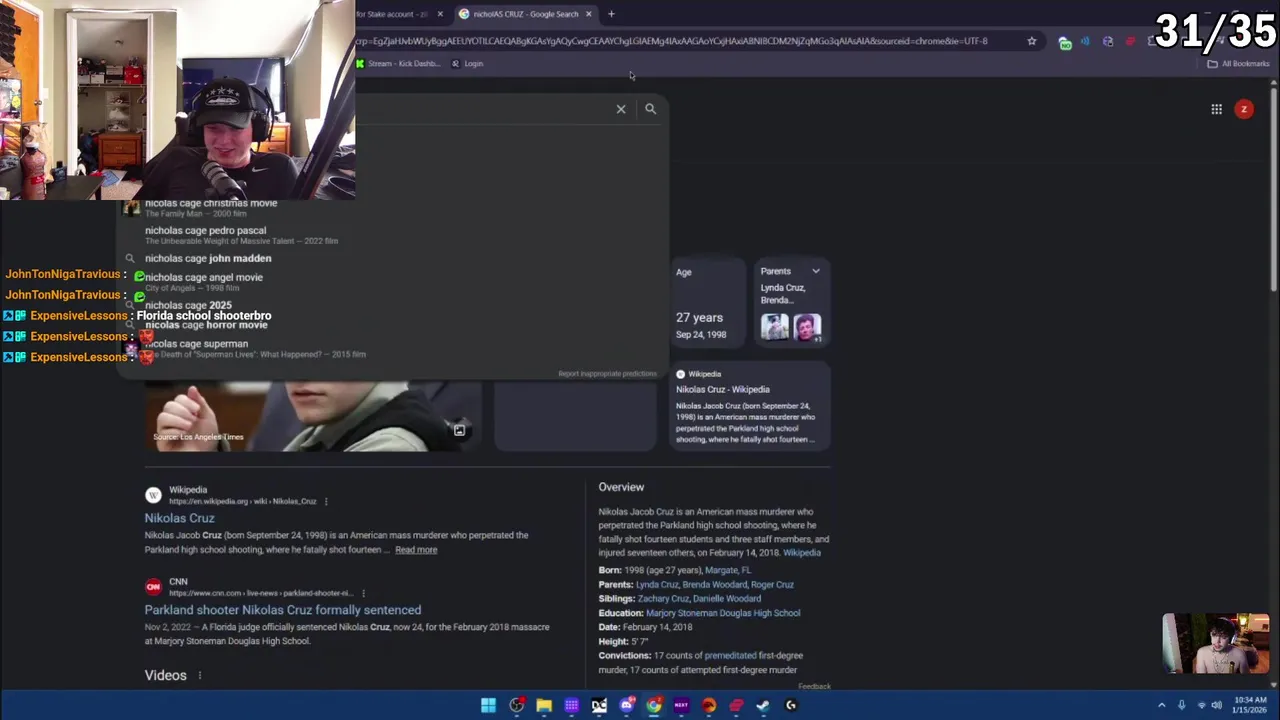Open Discord from the taskbar
Screen dimensions: 1280x720
[626, 705]
